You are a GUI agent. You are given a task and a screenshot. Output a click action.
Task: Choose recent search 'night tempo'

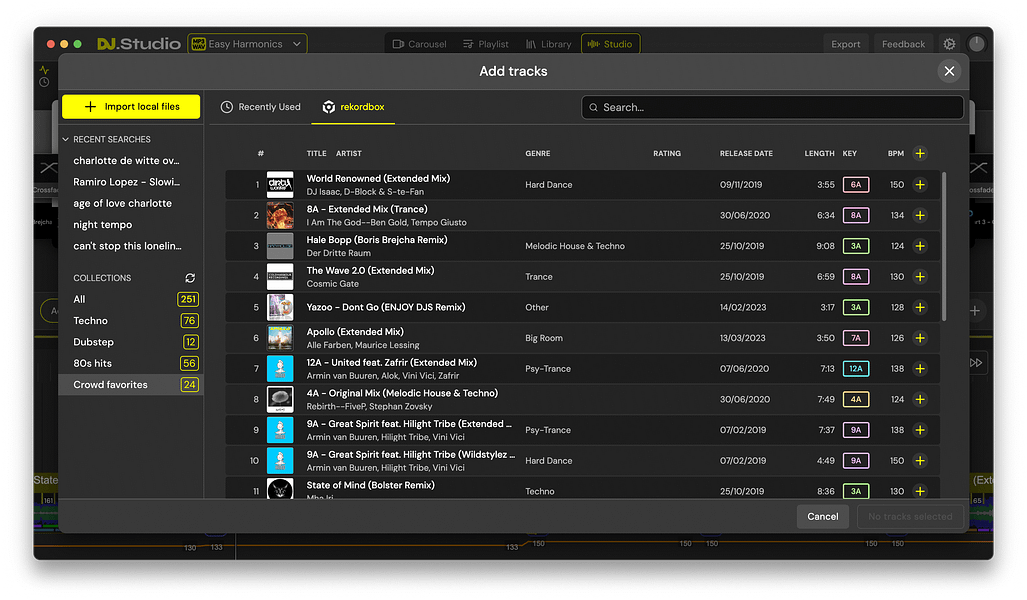(x=103, y=225)
